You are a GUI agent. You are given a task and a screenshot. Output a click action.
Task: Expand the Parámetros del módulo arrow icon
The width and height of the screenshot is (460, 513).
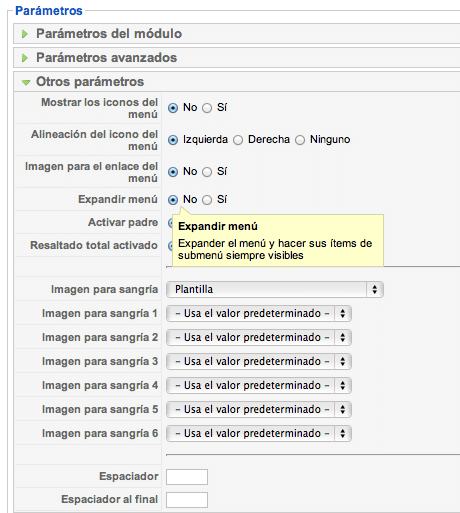click(x=25, y=34)
